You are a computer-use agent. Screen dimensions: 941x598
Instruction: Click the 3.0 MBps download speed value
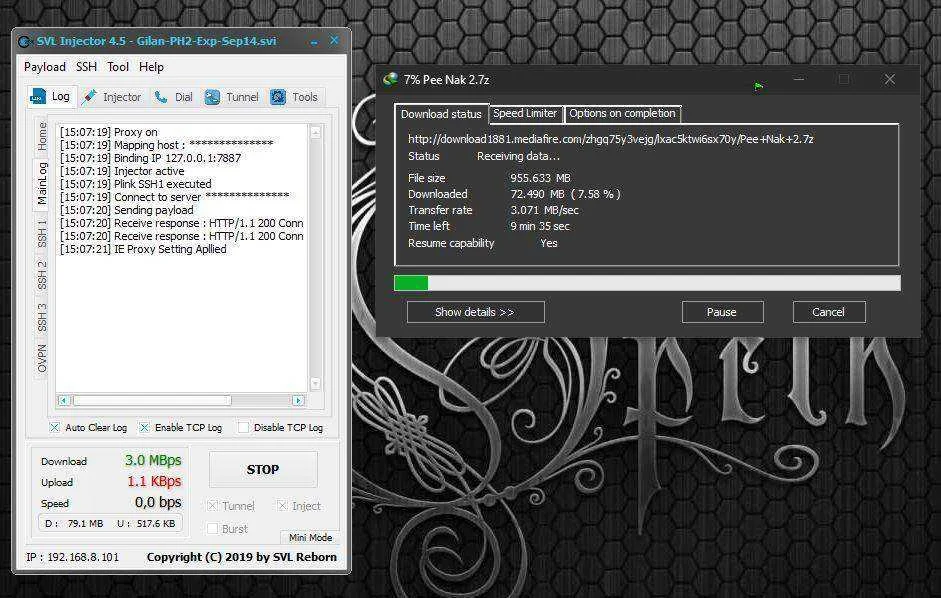[x=153, y=461]
